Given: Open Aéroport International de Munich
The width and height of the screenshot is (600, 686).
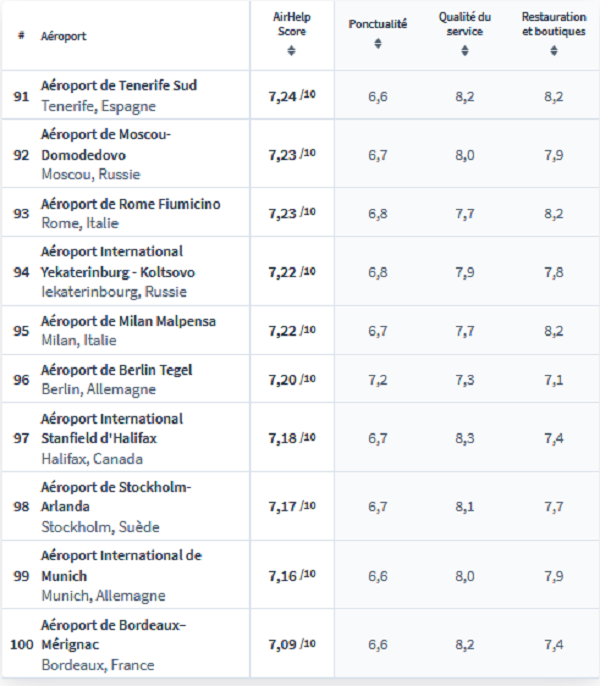Looking at the screenshot, I should (120, 565).
